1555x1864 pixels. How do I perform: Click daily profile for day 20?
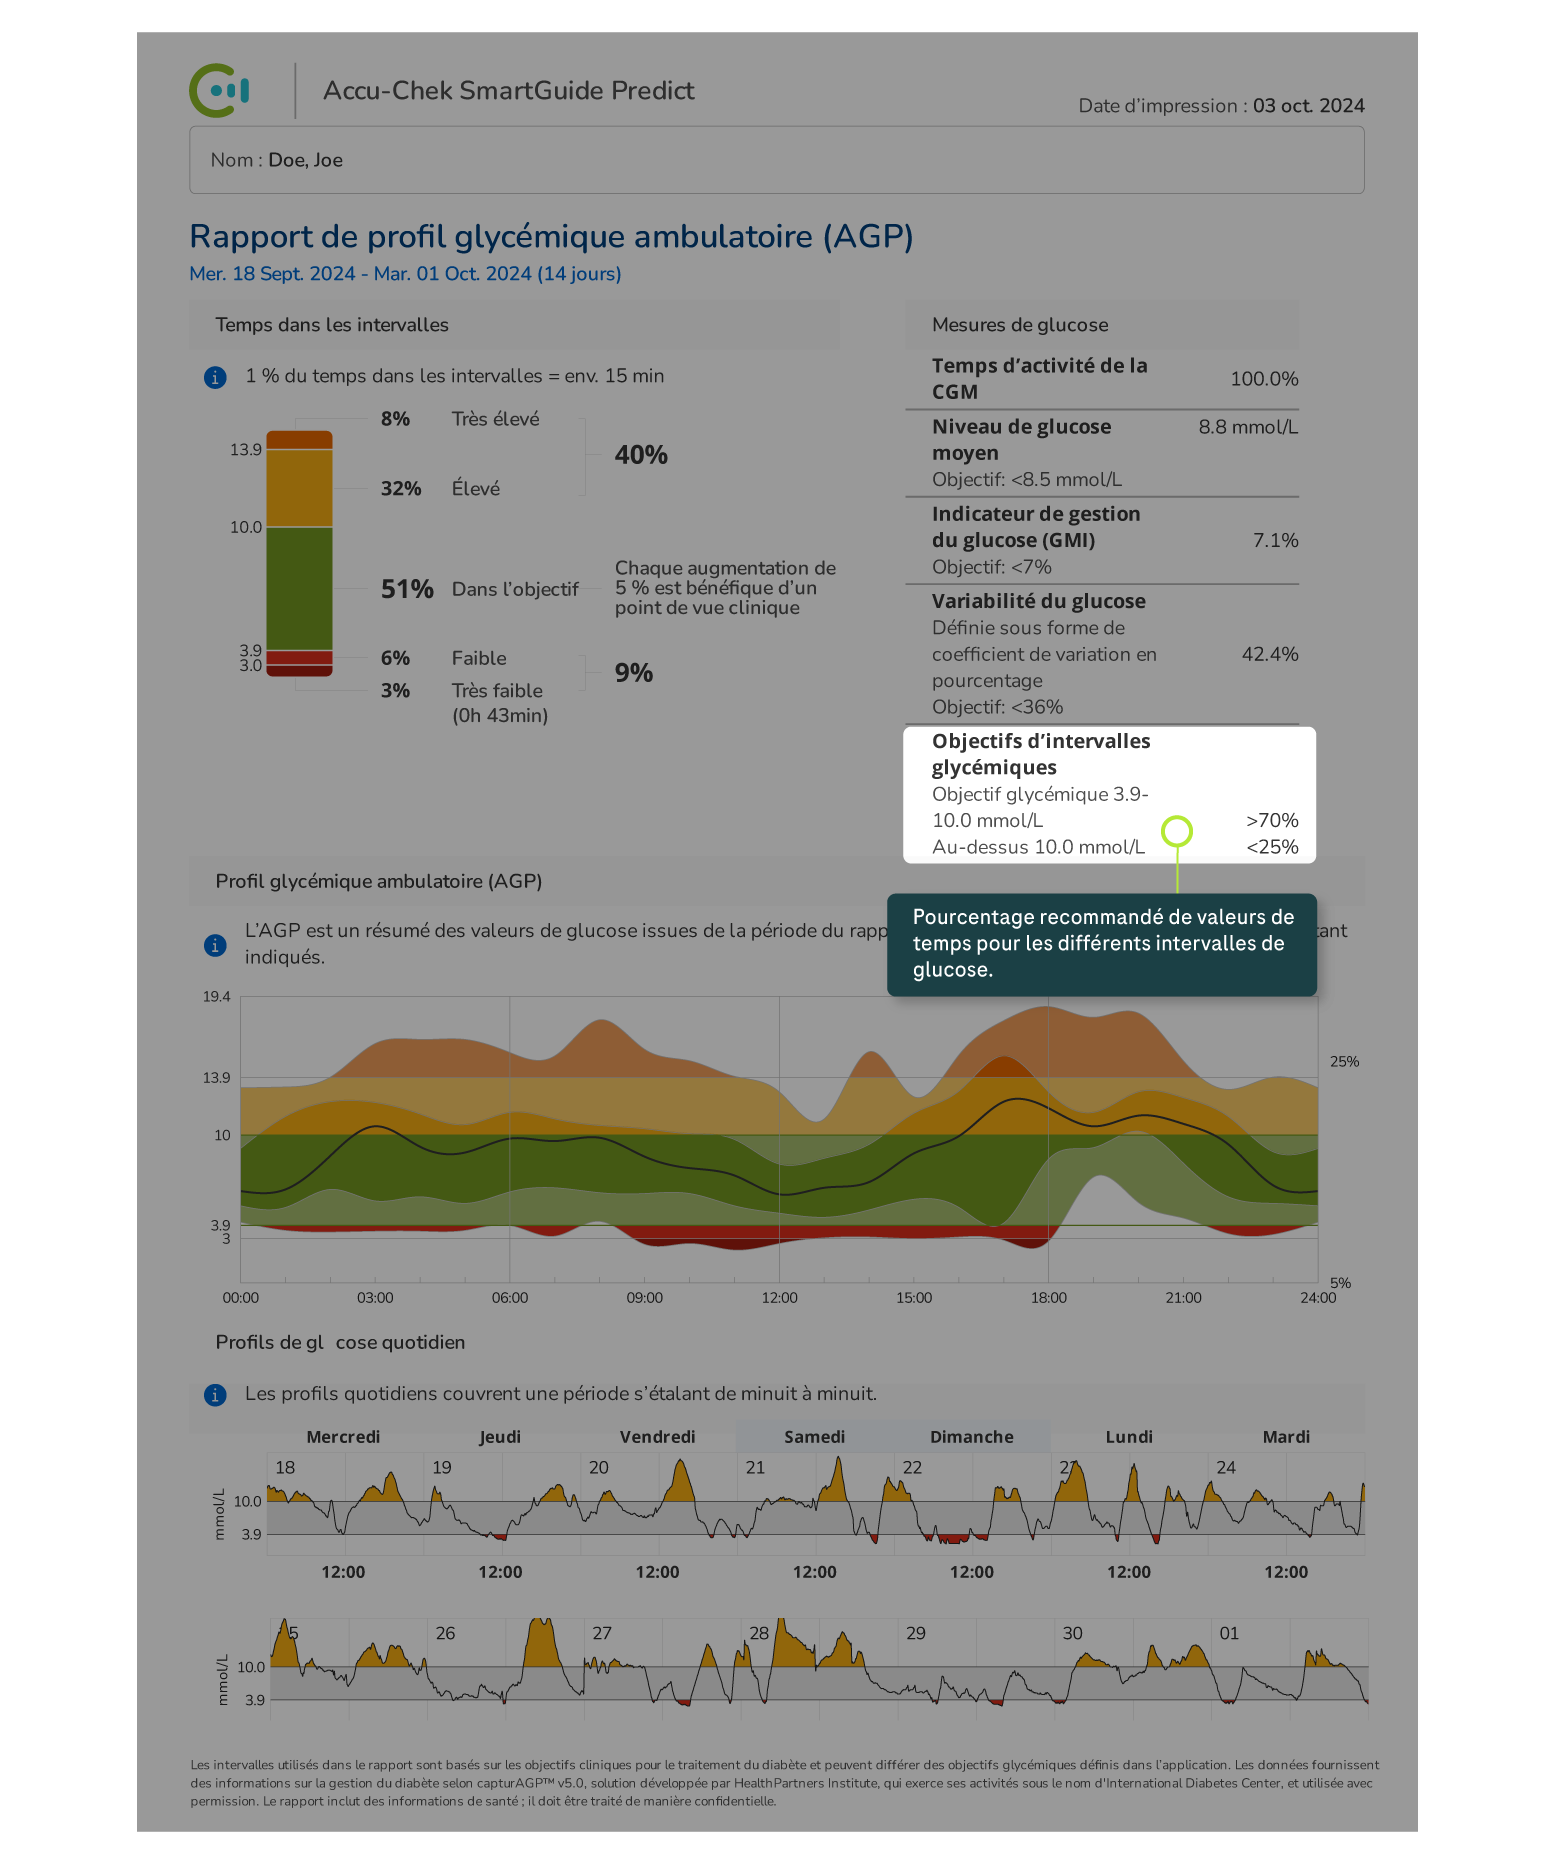[x=659, y=1504]
